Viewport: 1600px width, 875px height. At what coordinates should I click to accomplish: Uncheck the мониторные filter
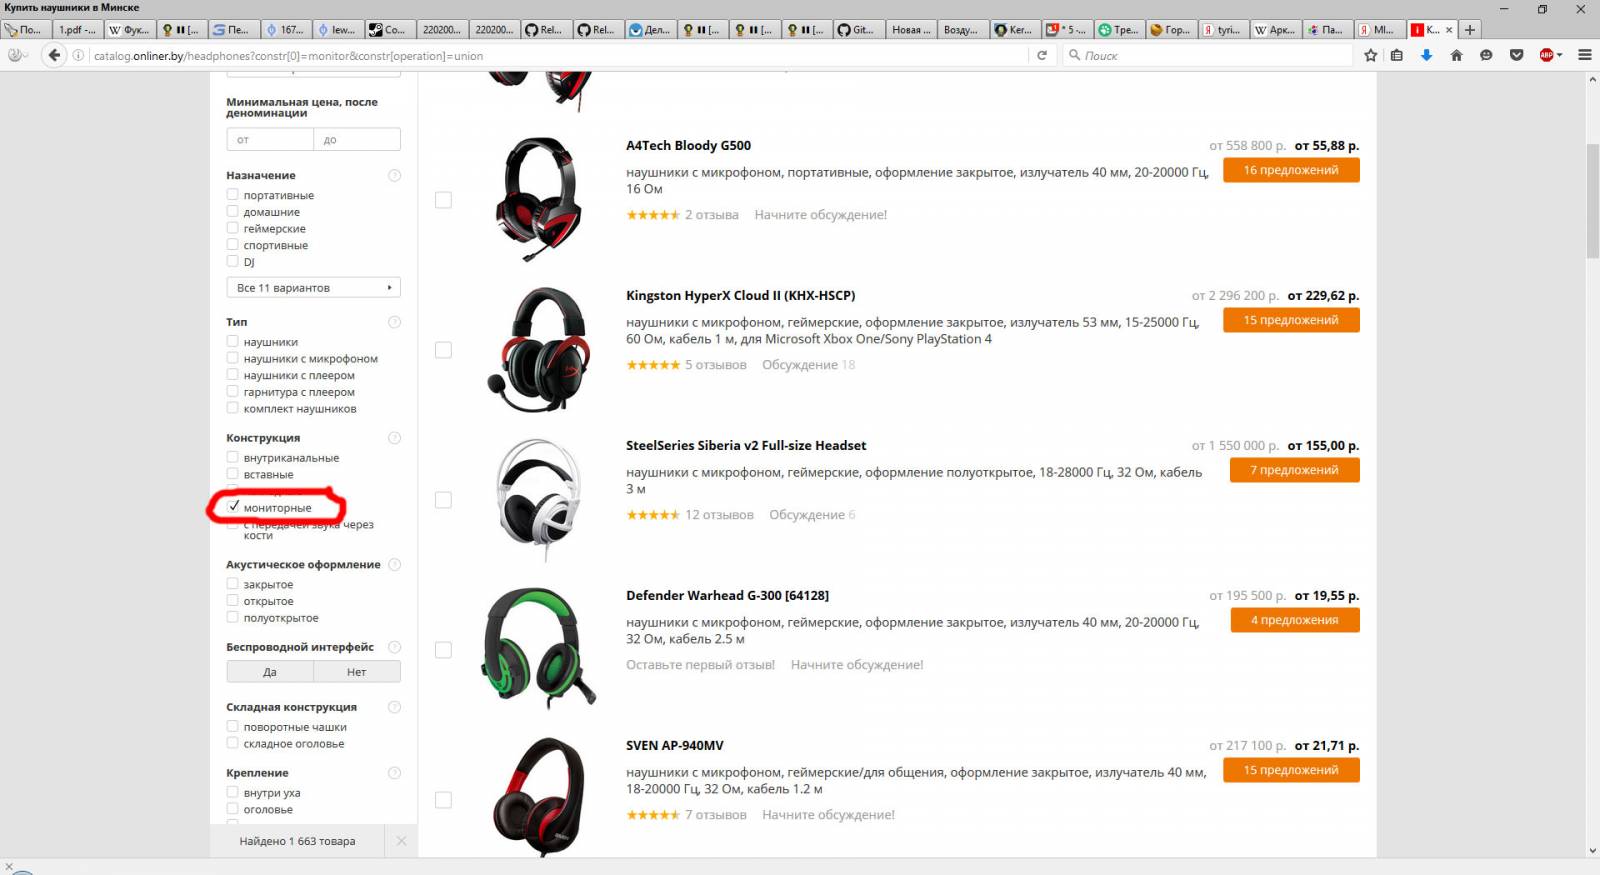(233, 507)
